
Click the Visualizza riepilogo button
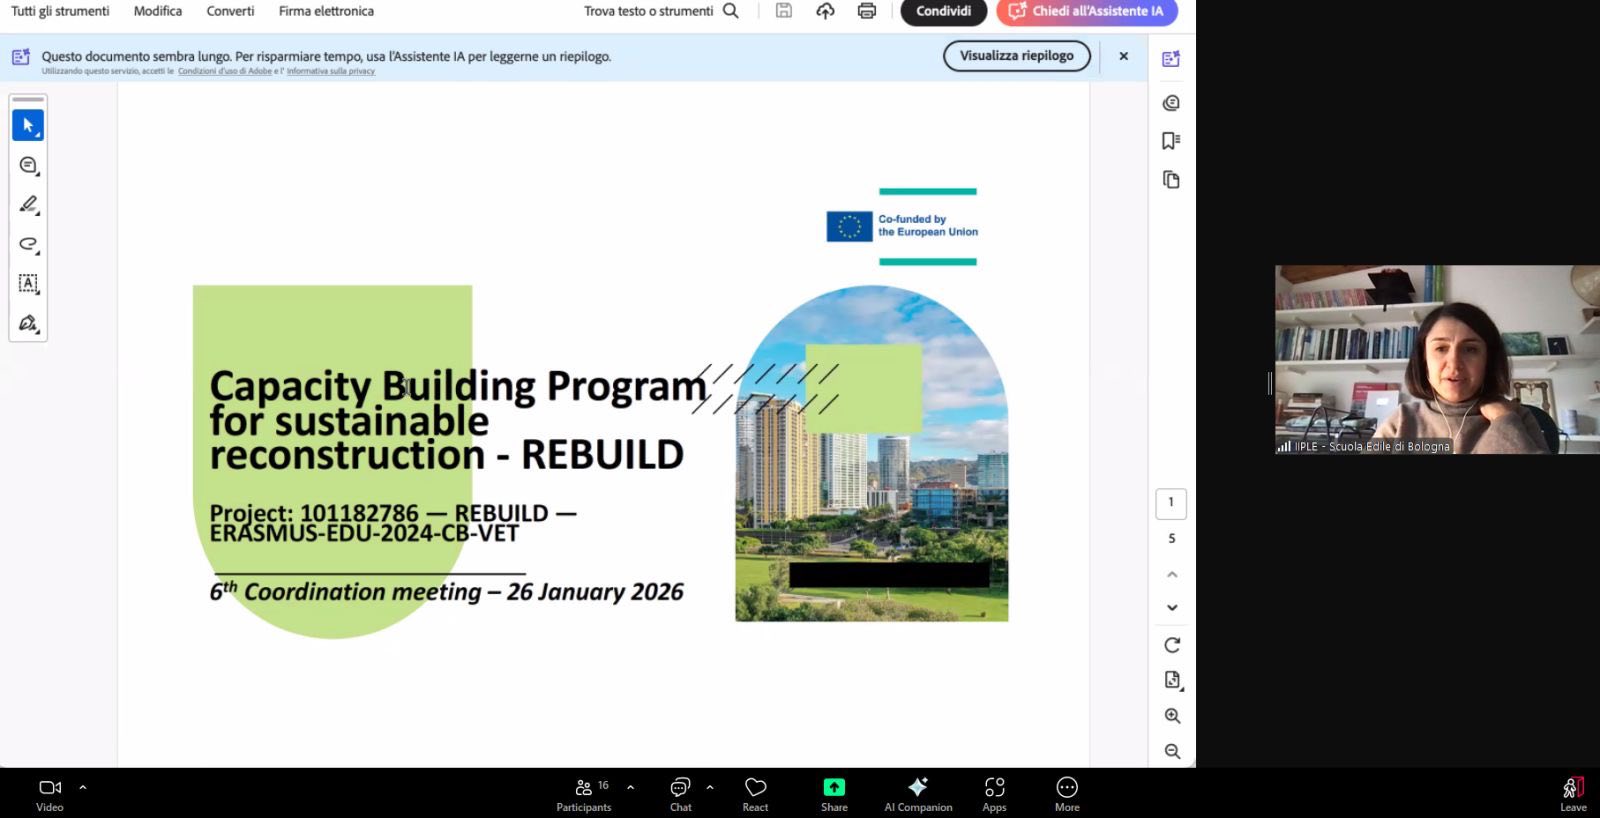coord(1016,56)
